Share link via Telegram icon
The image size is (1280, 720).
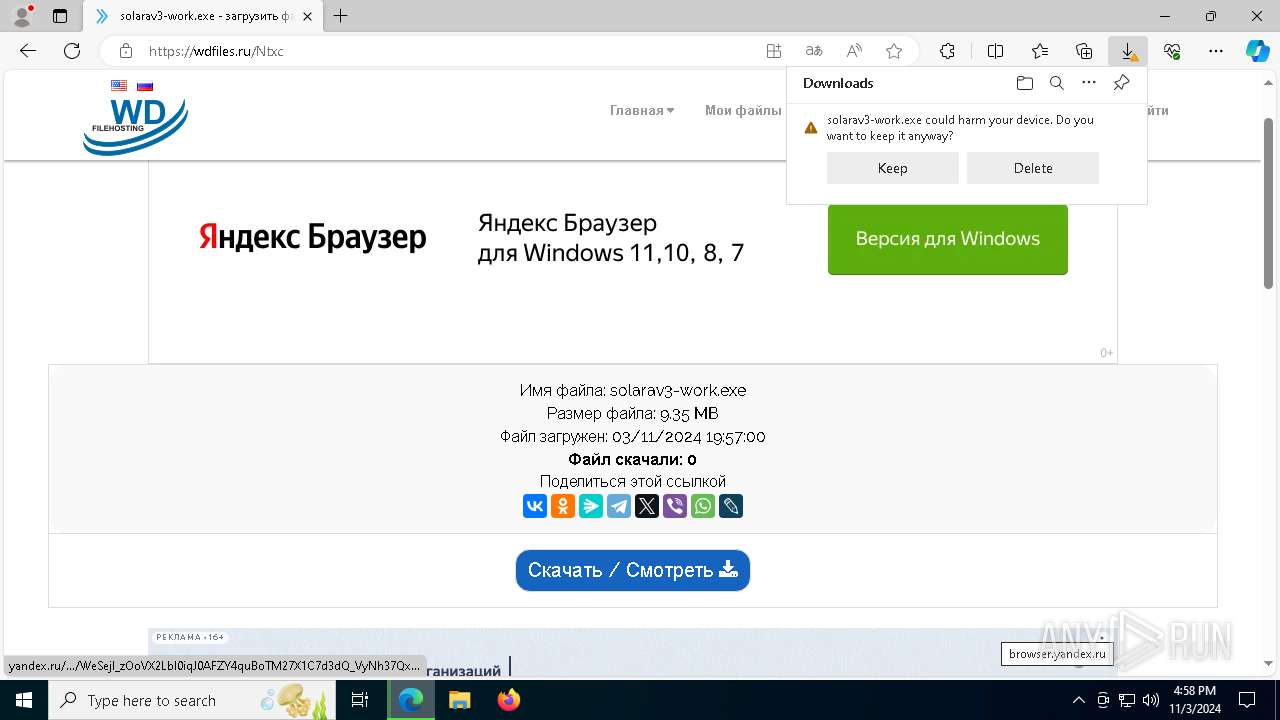(x=619, y=506)
